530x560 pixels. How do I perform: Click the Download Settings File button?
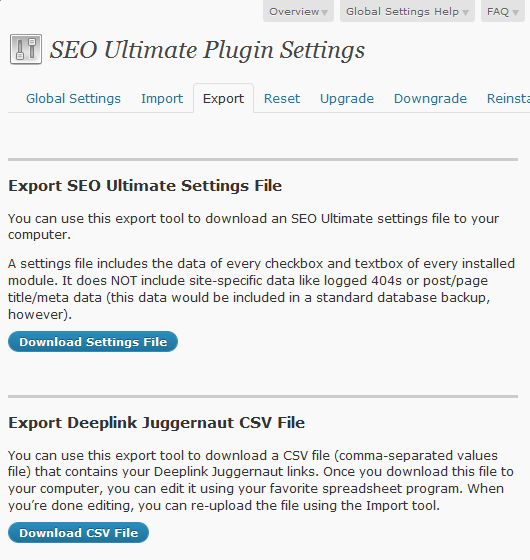93,342
